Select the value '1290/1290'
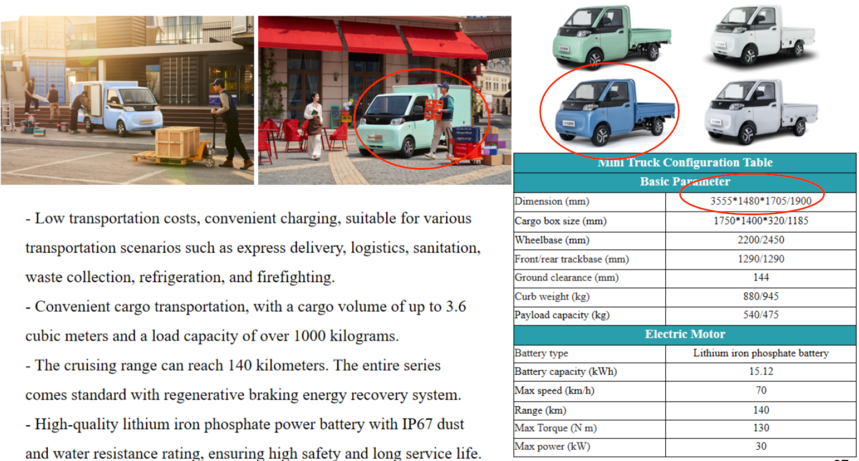Image resolution: width=859 pixels, height=461 pixels. [761, 259]
